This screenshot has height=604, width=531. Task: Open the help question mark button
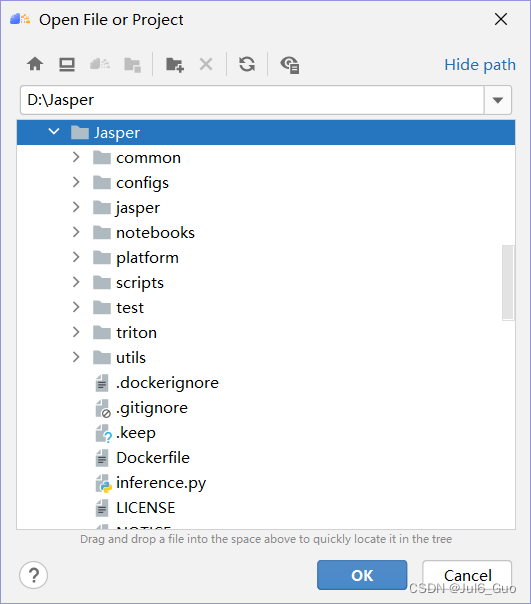[x=34, y=575]
